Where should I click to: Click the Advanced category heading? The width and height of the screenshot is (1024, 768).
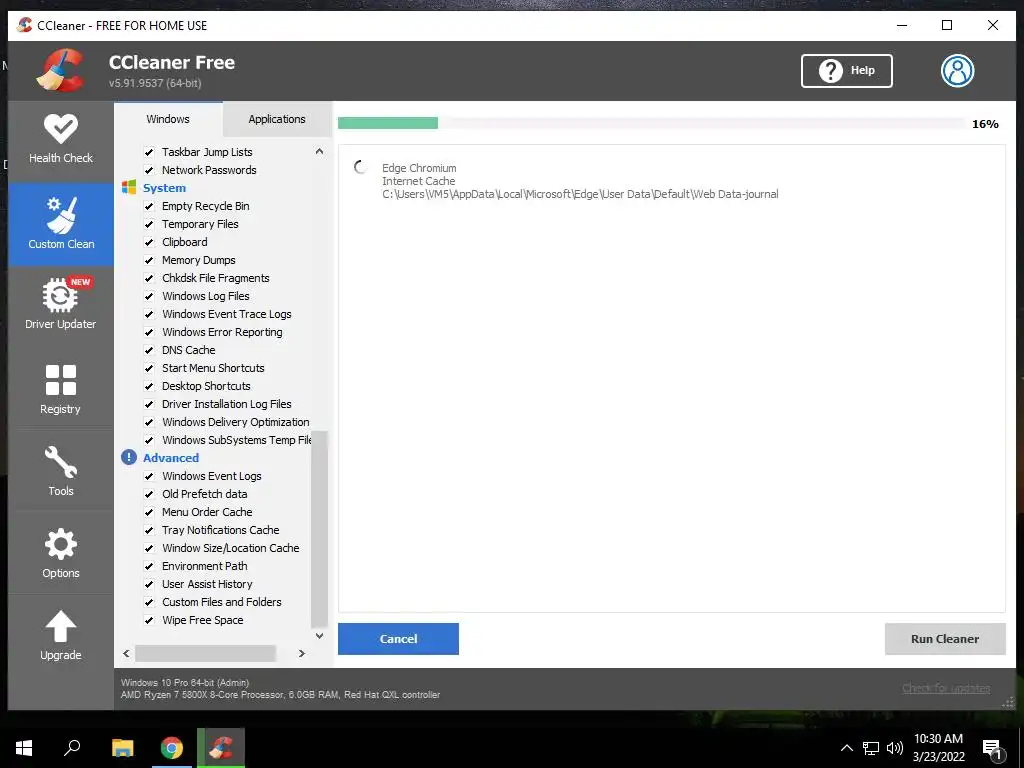pos(171,458)
